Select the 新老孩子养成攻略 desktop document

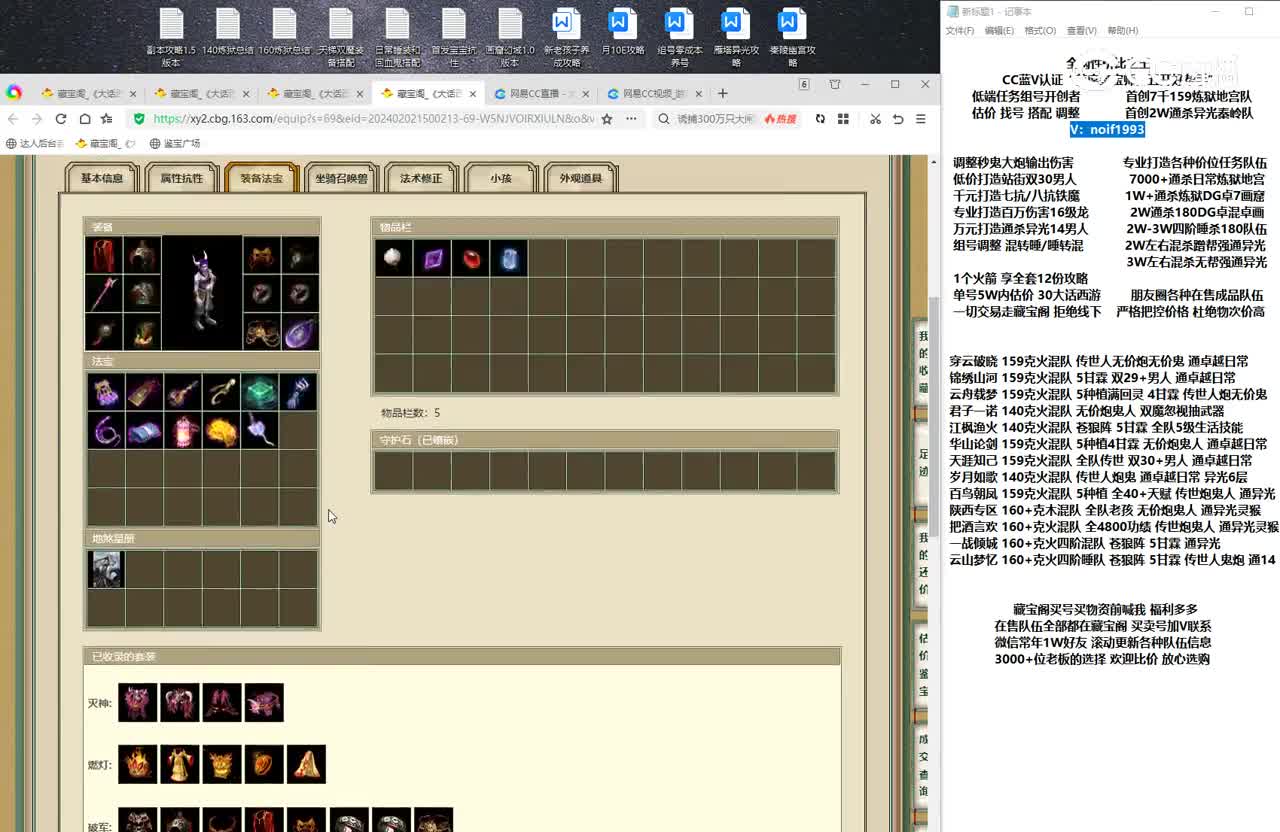coord(566,38)
